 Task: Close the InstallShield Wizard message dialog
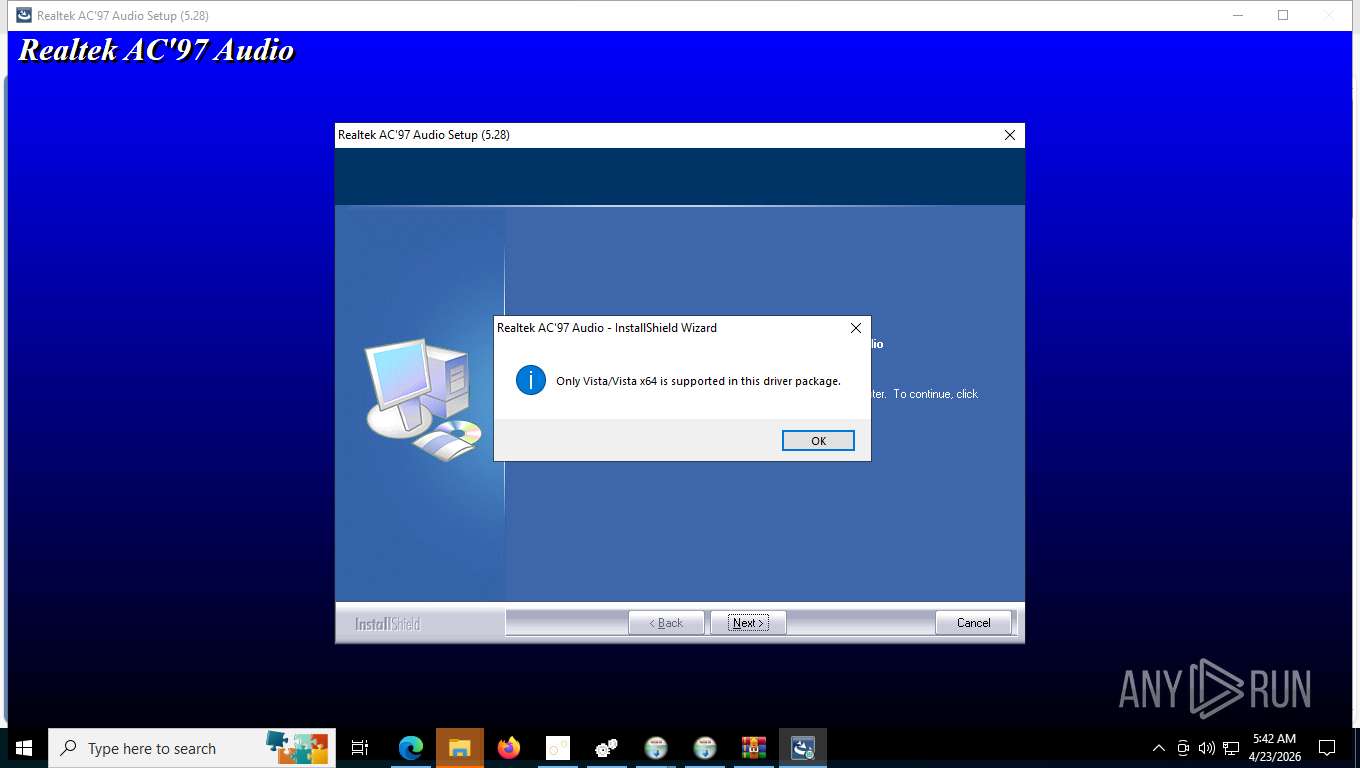tap(855, 328)
